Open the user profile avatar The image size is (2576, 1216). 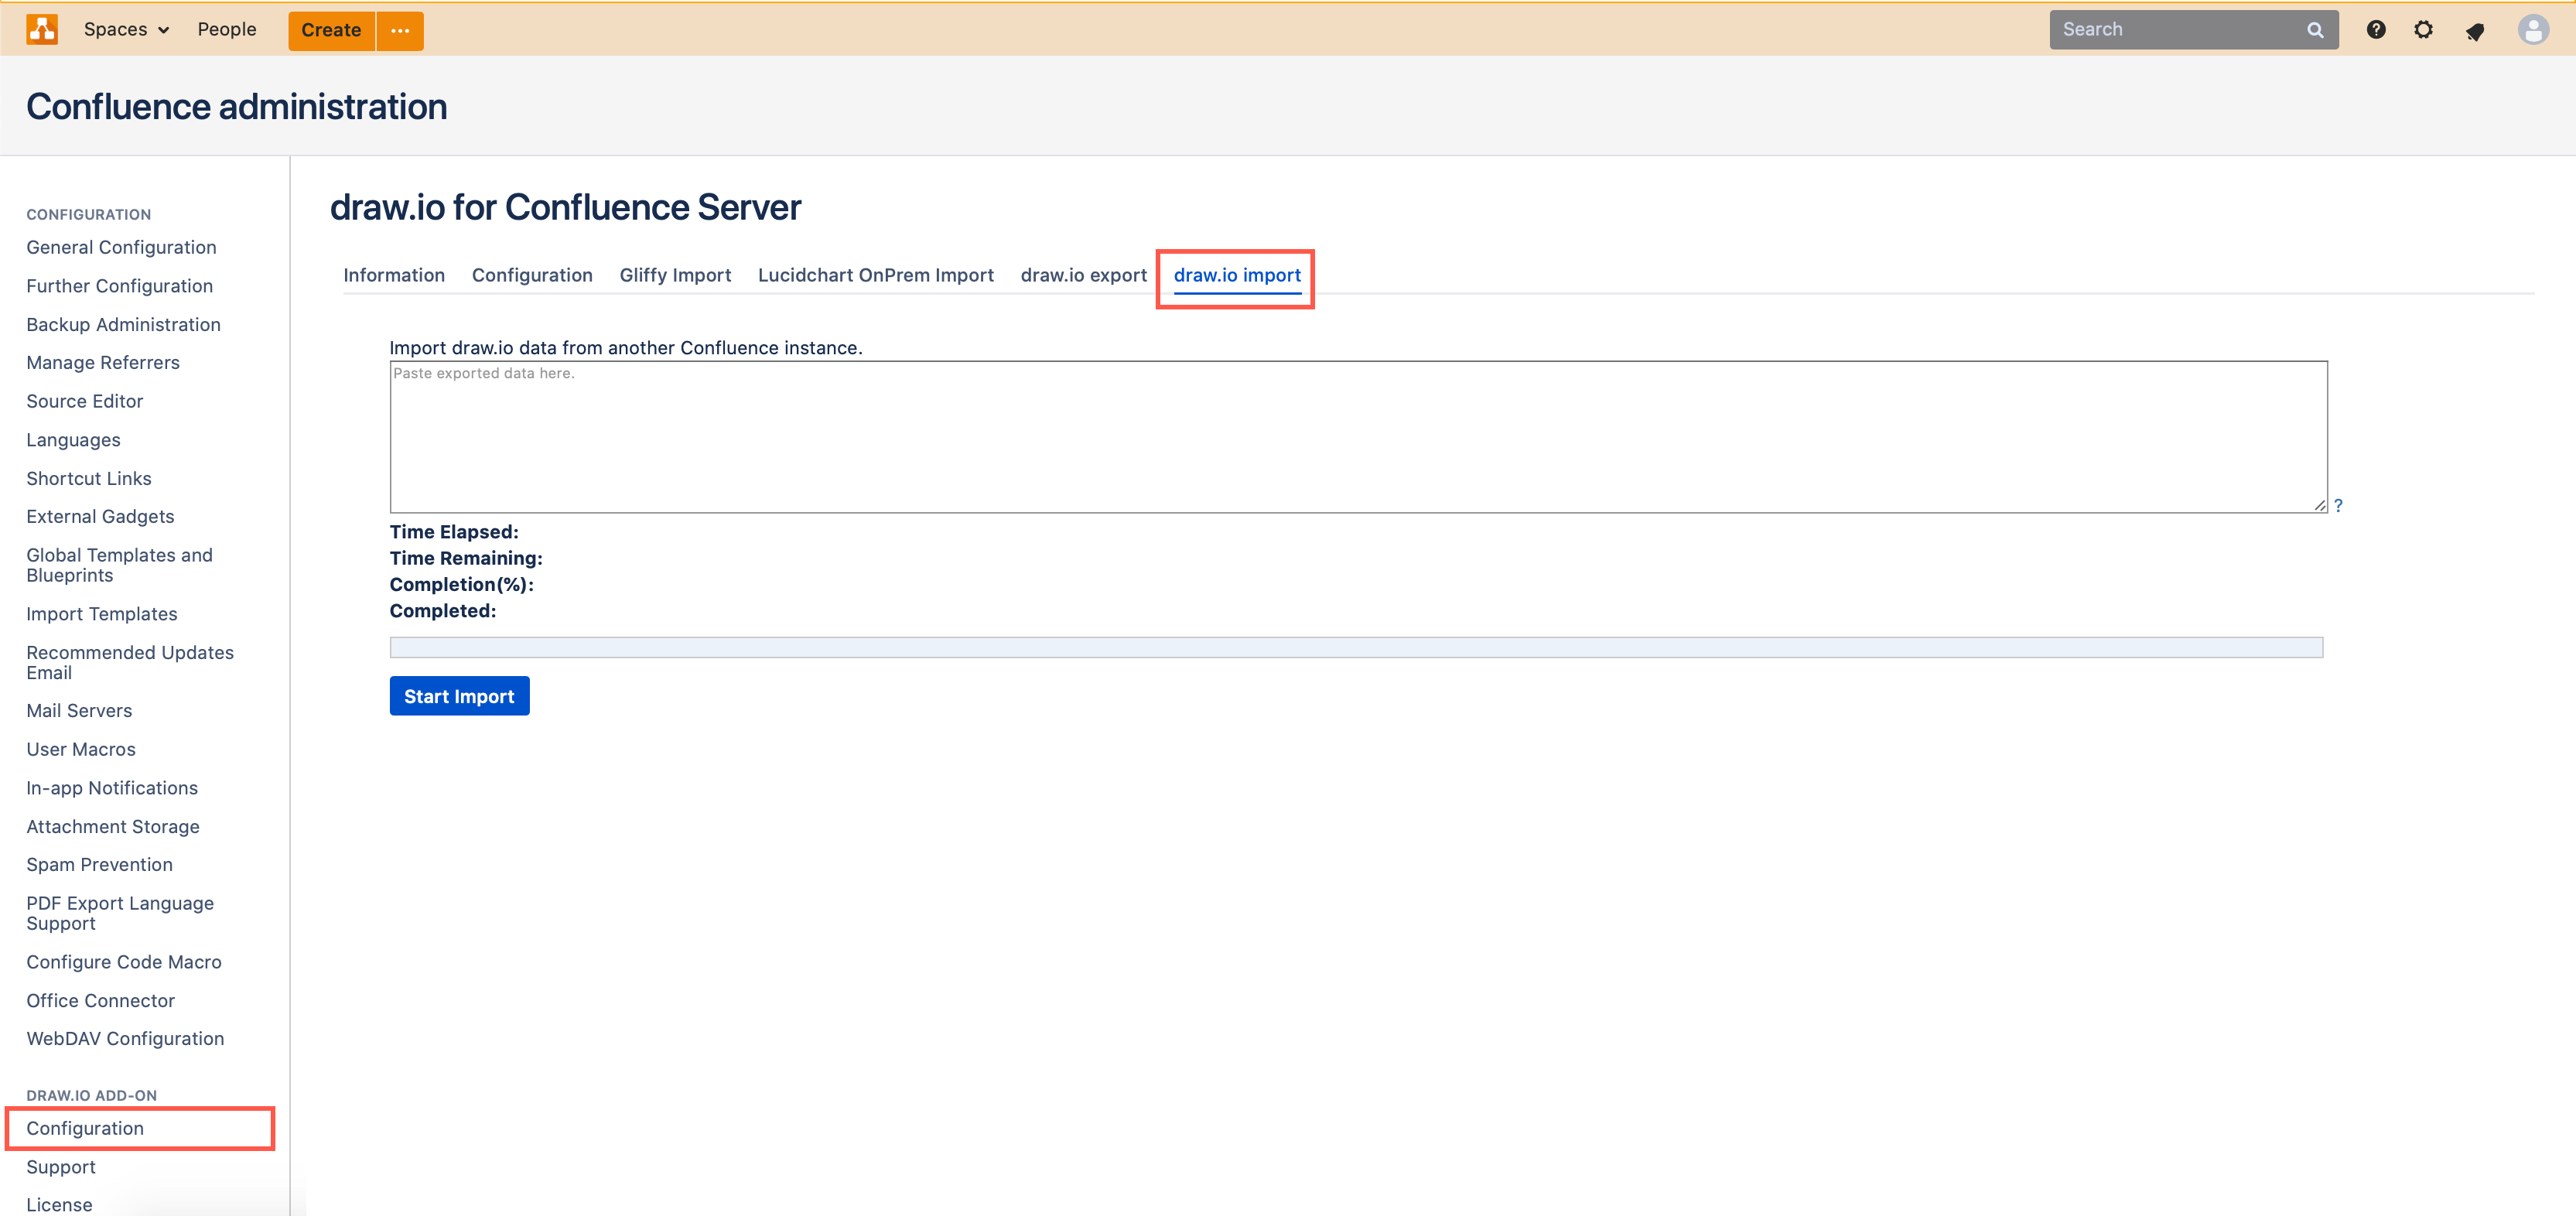pos(2533,29)
